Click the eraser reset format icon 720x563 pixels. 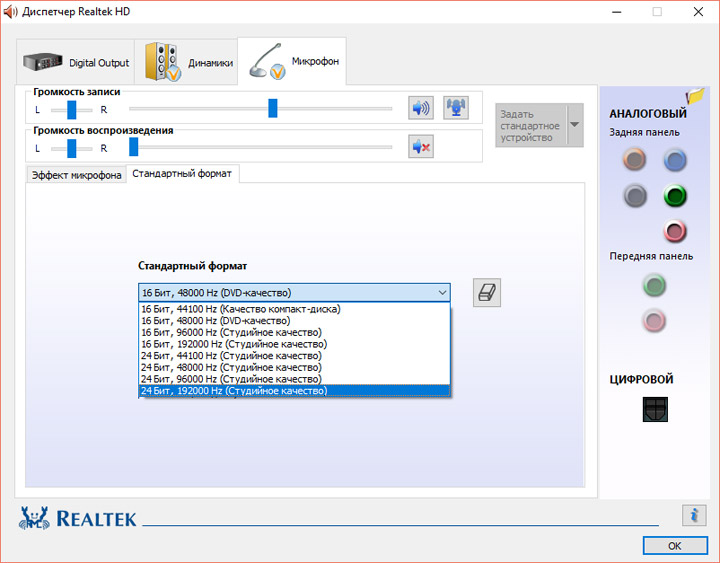coord(487,293)
